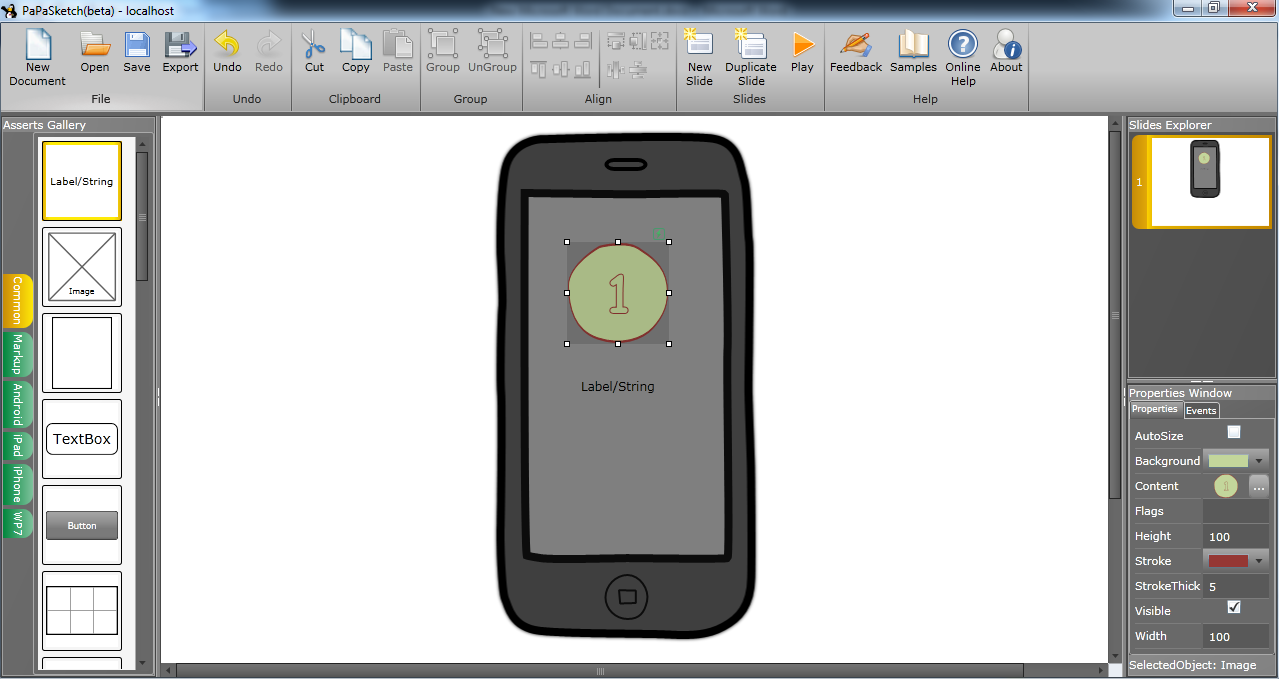The height and width of the screenshot is (679, 1279).
Task: Duplicate the current slide
Action: 751,58
